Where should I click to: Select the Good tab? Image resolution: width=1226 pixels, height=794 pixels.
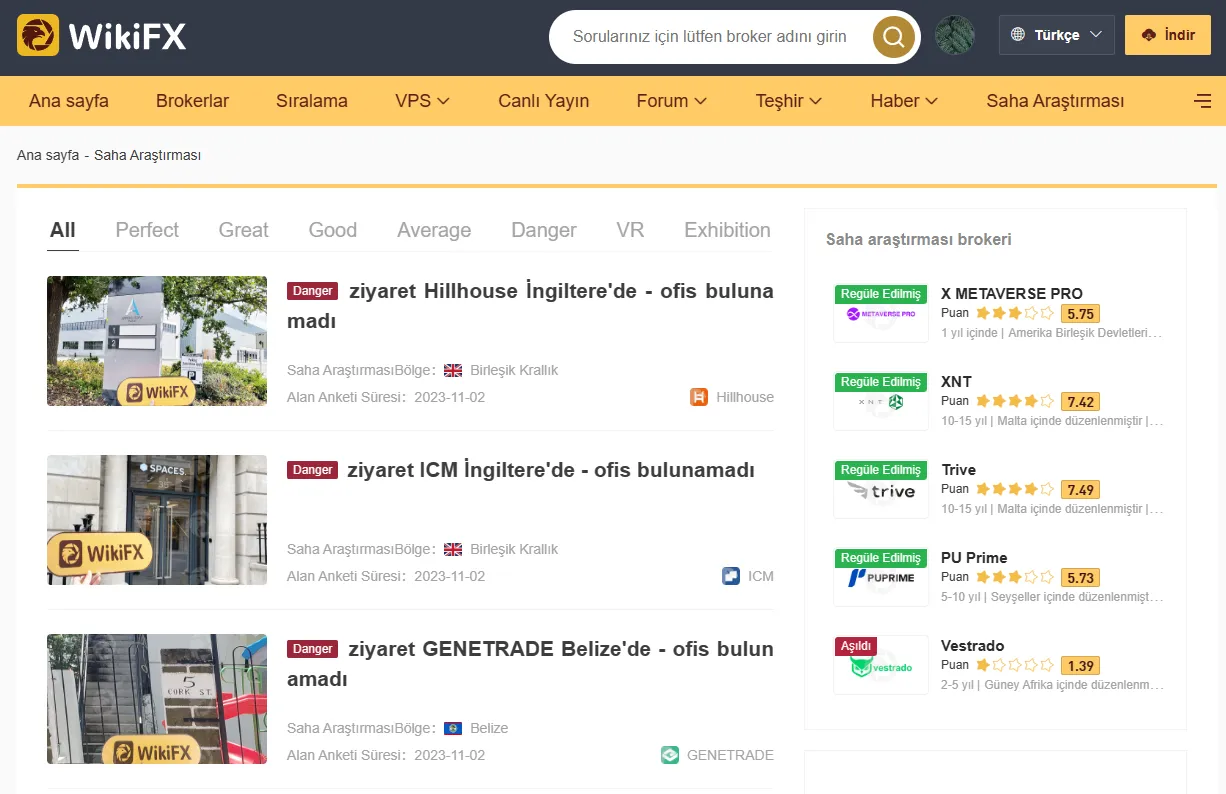click(333, 230)
